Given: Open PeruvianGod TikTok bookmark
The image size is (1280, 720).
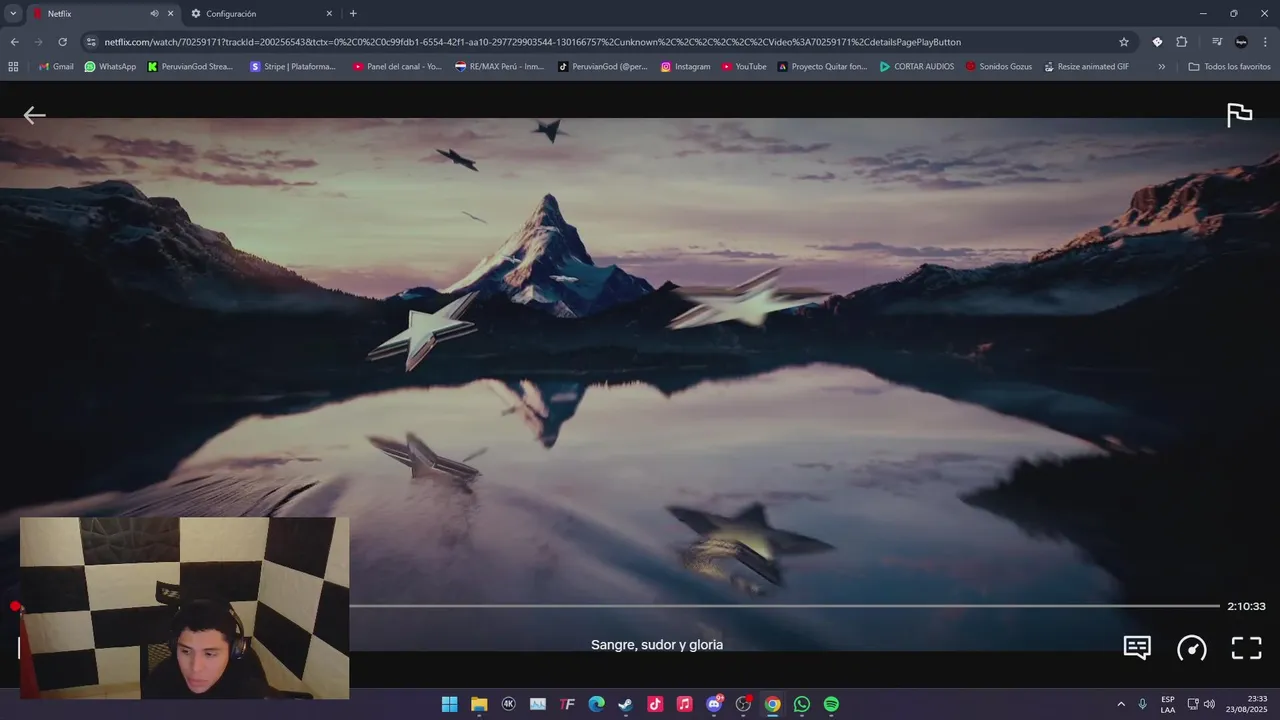Looking at the screenshot, I should [x=603, y=67].
